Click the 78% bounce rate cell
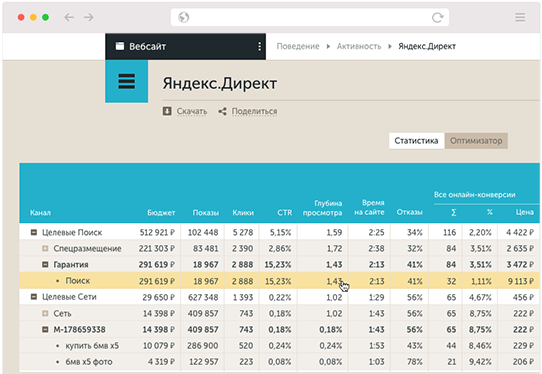Image resolution: width=542 pixels, height=374 pixels. (414, 362)
